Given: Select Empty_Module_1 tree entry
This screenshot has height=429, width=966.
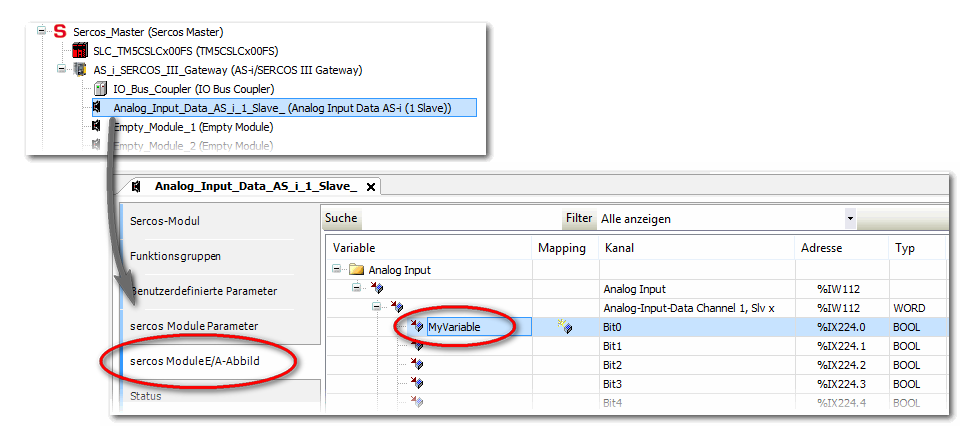Looking at the screenshot, I should click(x=193, y=127).
